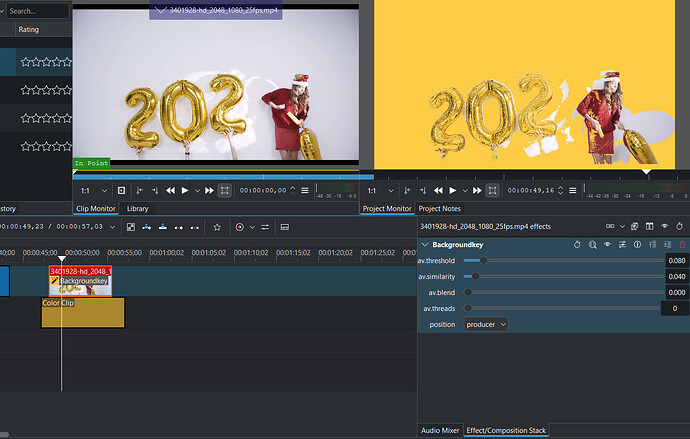The width and height of the screenshot is (690, 439).
Task: Play the timeline in Project Monitor
Action: pos(452,190)
